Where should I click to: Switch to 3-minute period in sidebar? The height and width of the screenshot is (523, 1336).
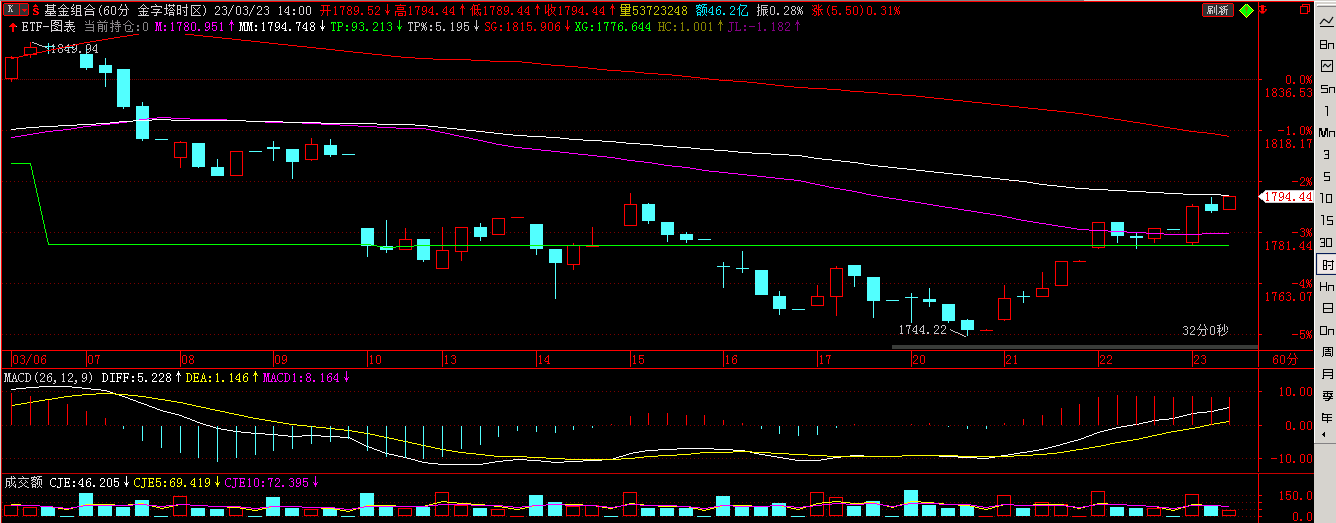click(1326, 154)
